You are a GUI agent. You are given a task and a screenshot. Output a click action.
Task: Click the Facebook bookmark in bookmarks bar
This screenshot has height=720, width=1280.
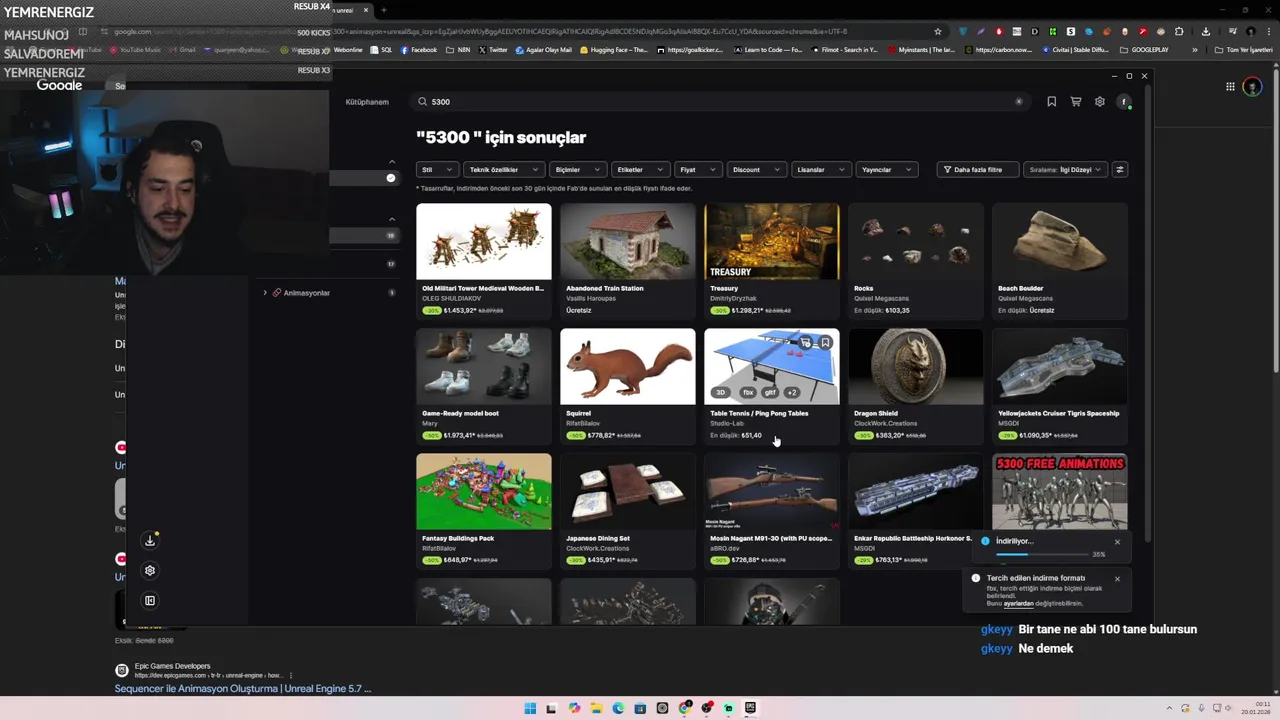pos(419,49)
